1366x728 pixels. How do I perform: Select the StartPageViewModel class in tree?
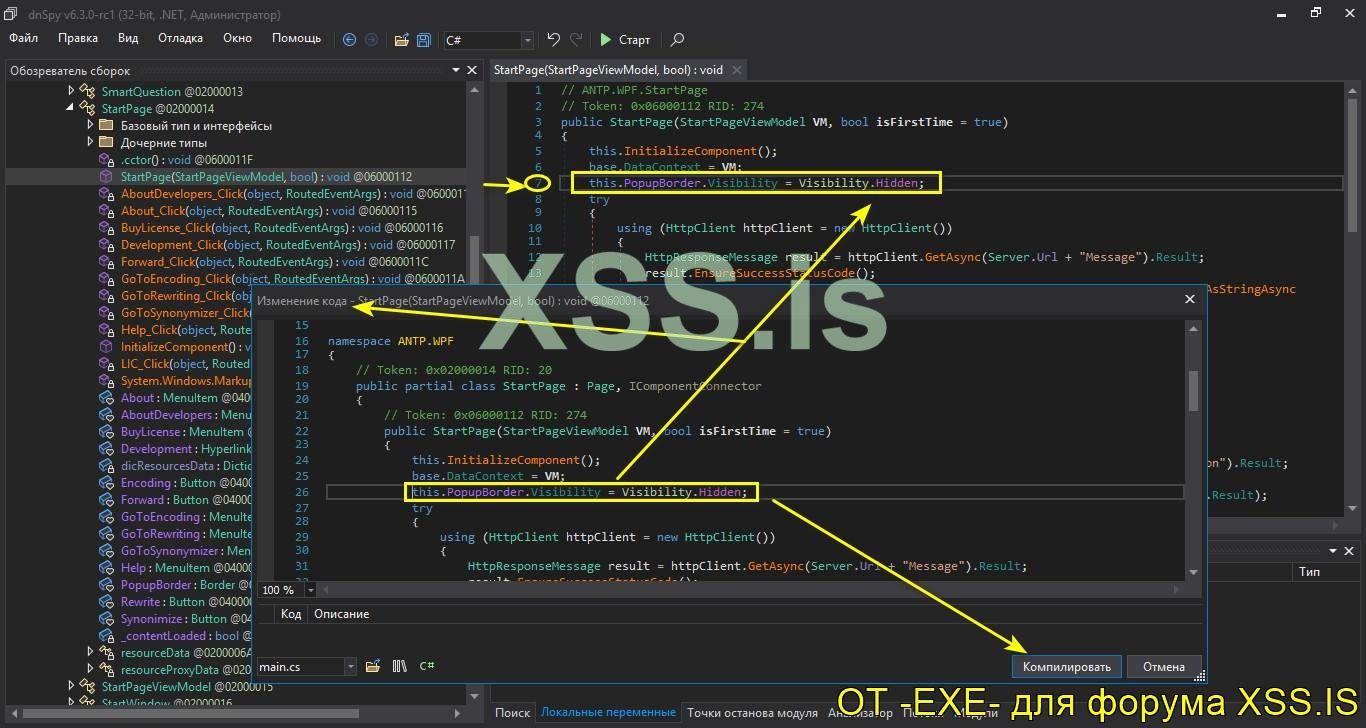(x=187, y=687)
